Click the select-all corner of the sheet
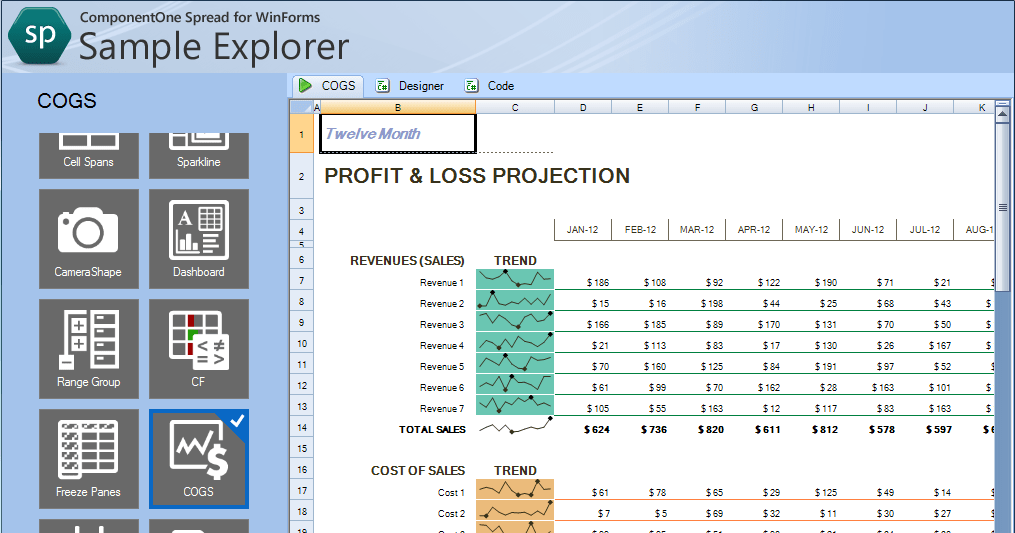Image resolution: width=1015 pixels, height=533 pixels. (x=302, y=108)
